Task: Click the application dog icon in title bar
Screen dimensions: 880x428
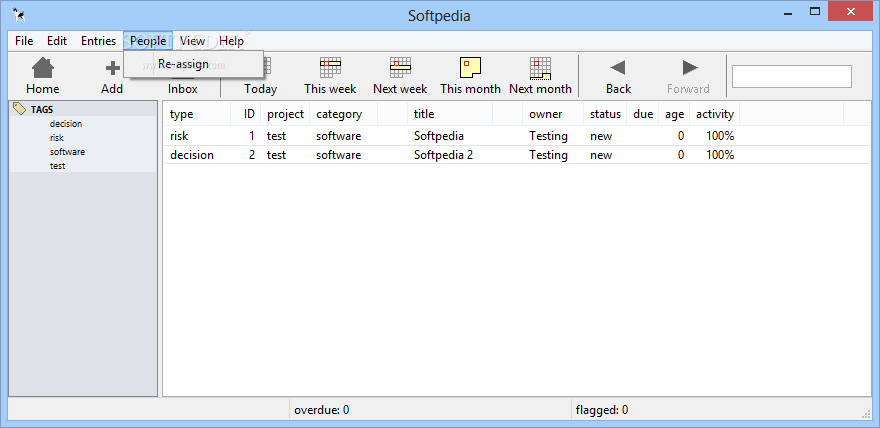Action: (x=18, y=15)
